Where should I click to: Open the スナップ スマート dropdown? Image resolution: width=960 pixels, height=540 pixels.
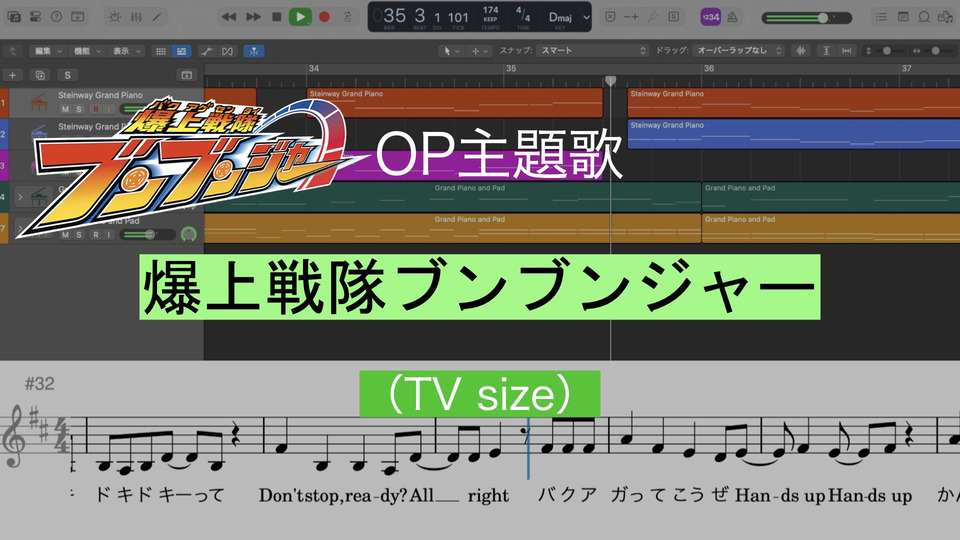pyautogui.click(x=592, y=51)
